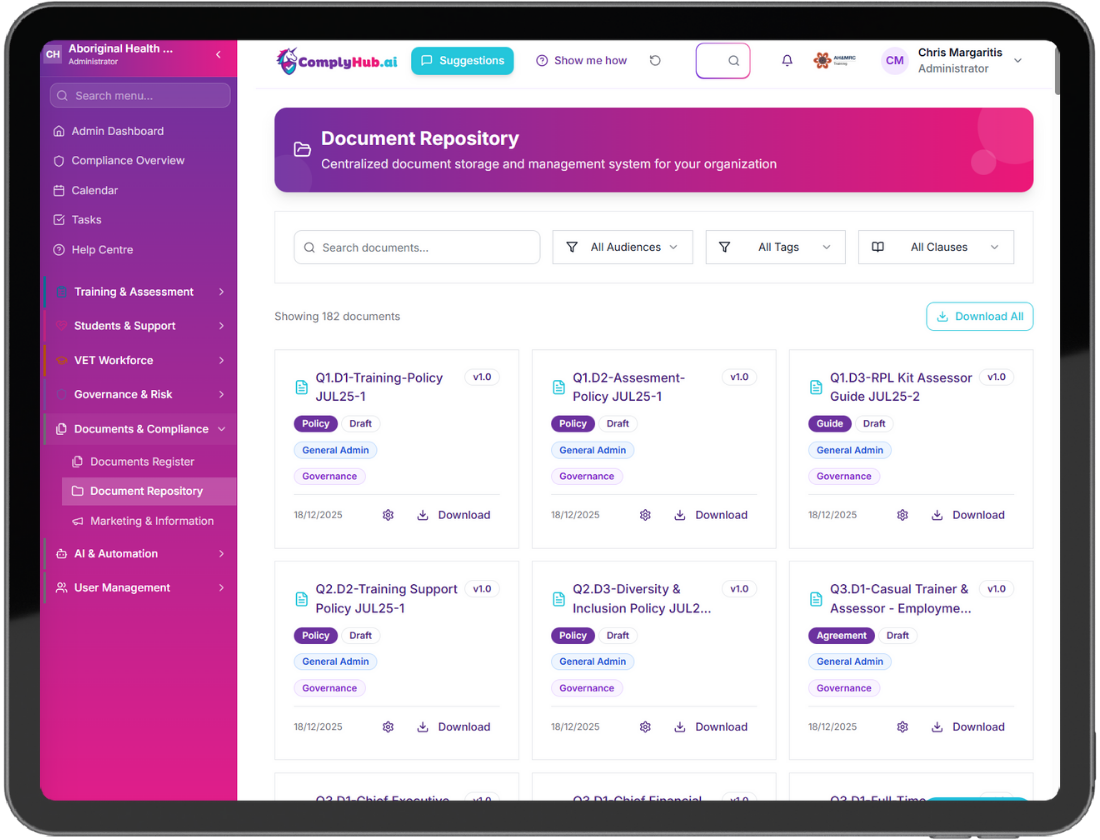The image size is (1100, 840).
Task: Click document icon of Q3.D1-Casual Trainer card
Action: pyautogui.click(x=816, y=599)
